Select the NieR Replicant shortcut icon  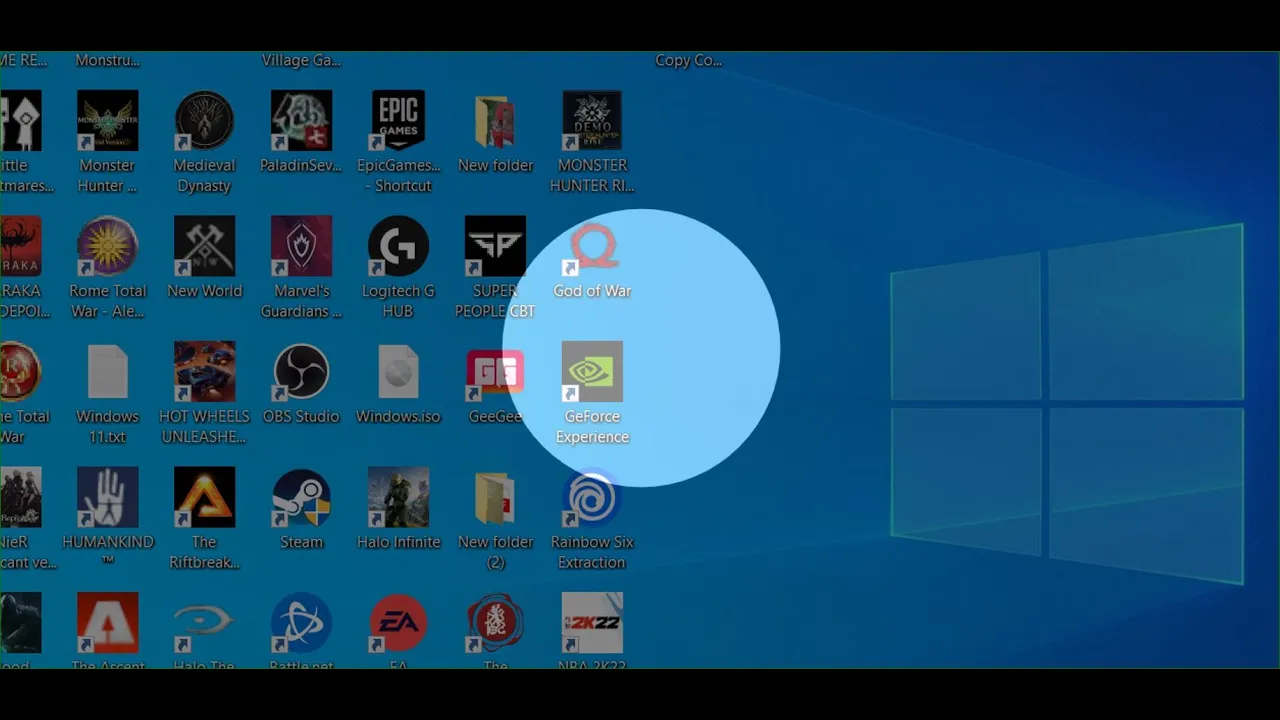tap(20, 497)
